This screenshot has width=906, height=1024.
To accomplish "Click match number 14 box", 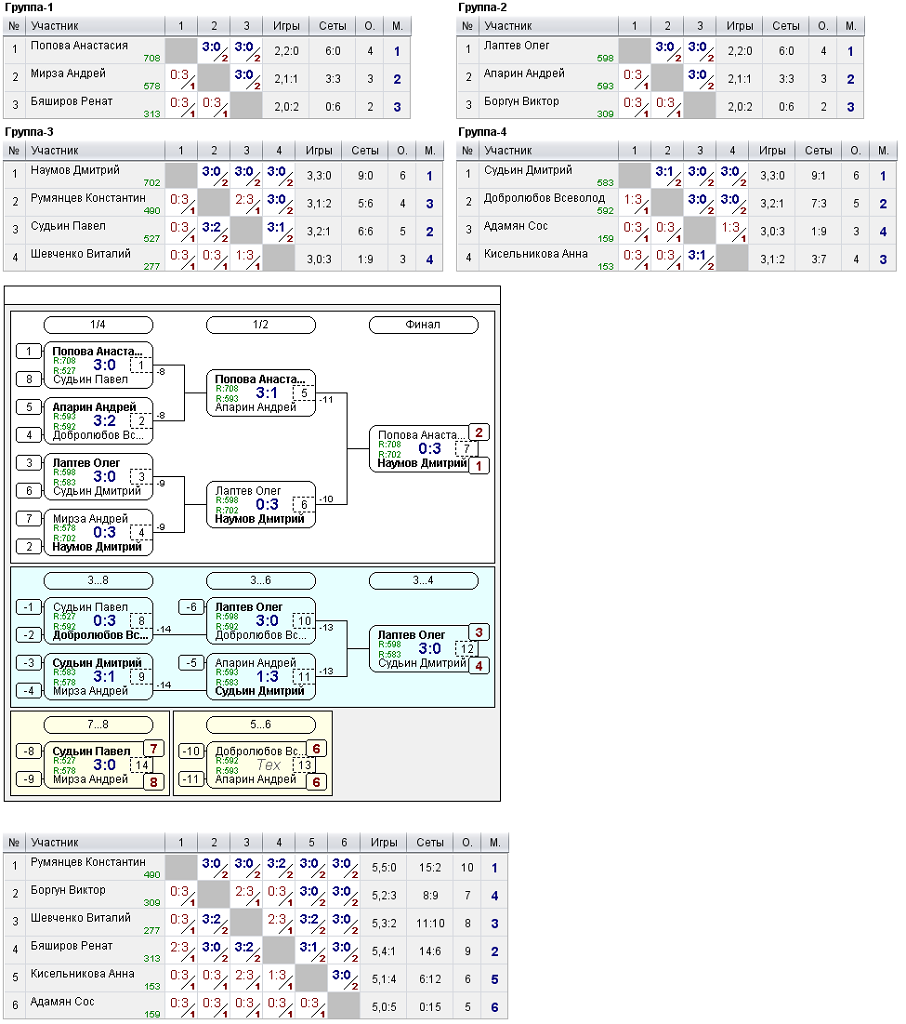I will coord(141,765).
